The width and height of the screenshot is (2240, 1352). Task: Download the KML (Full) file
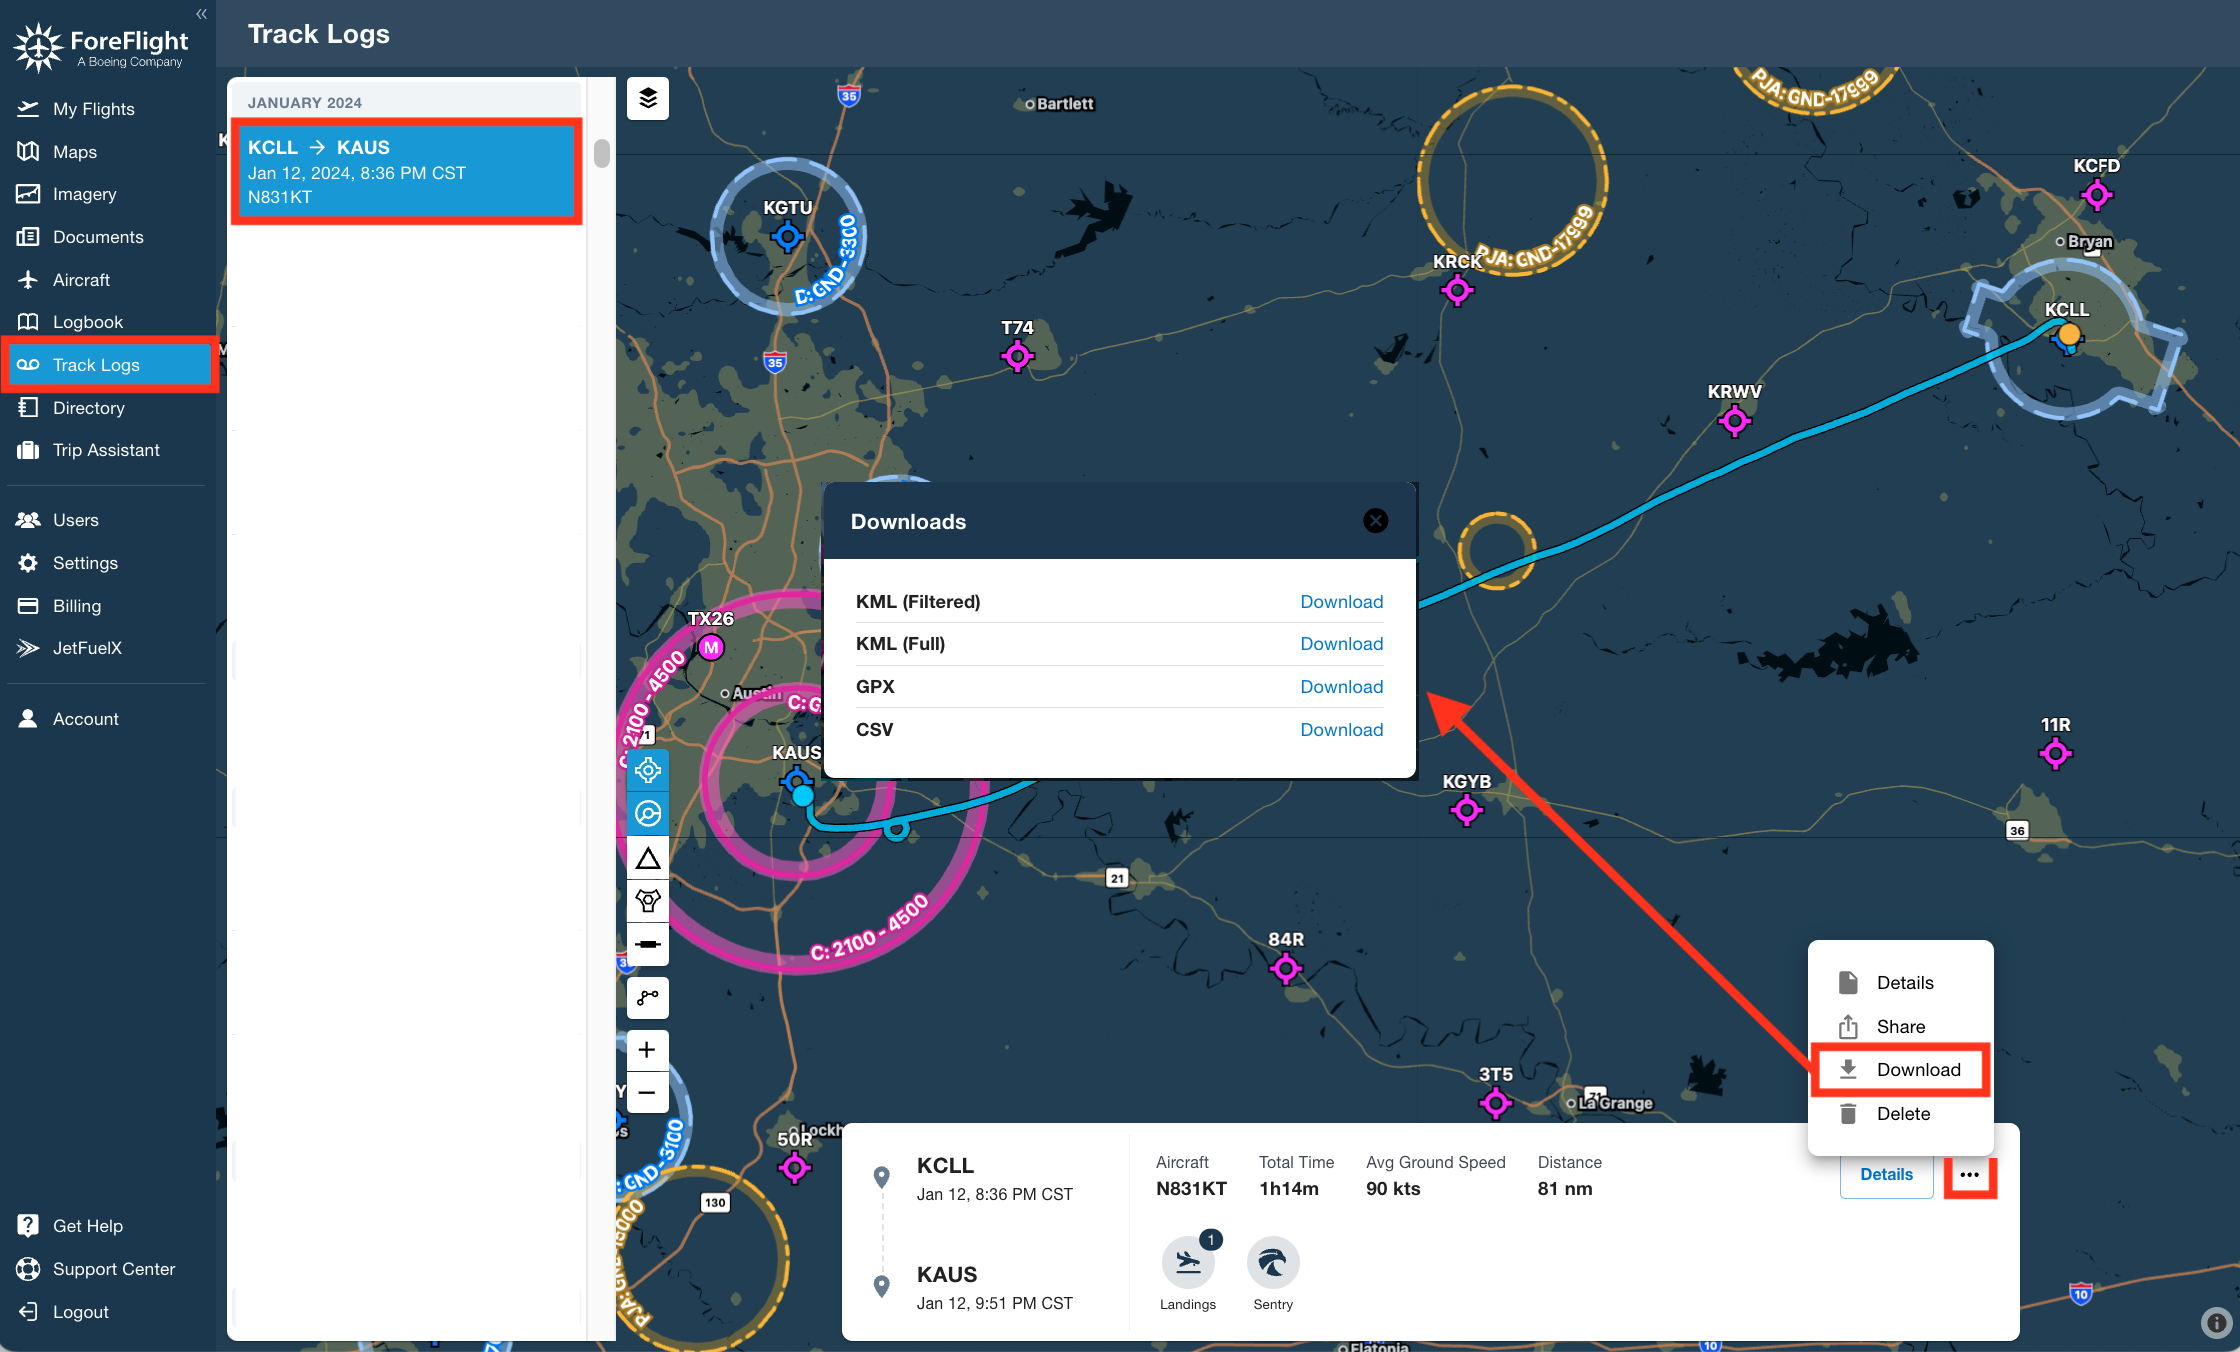coord(1341,644)
